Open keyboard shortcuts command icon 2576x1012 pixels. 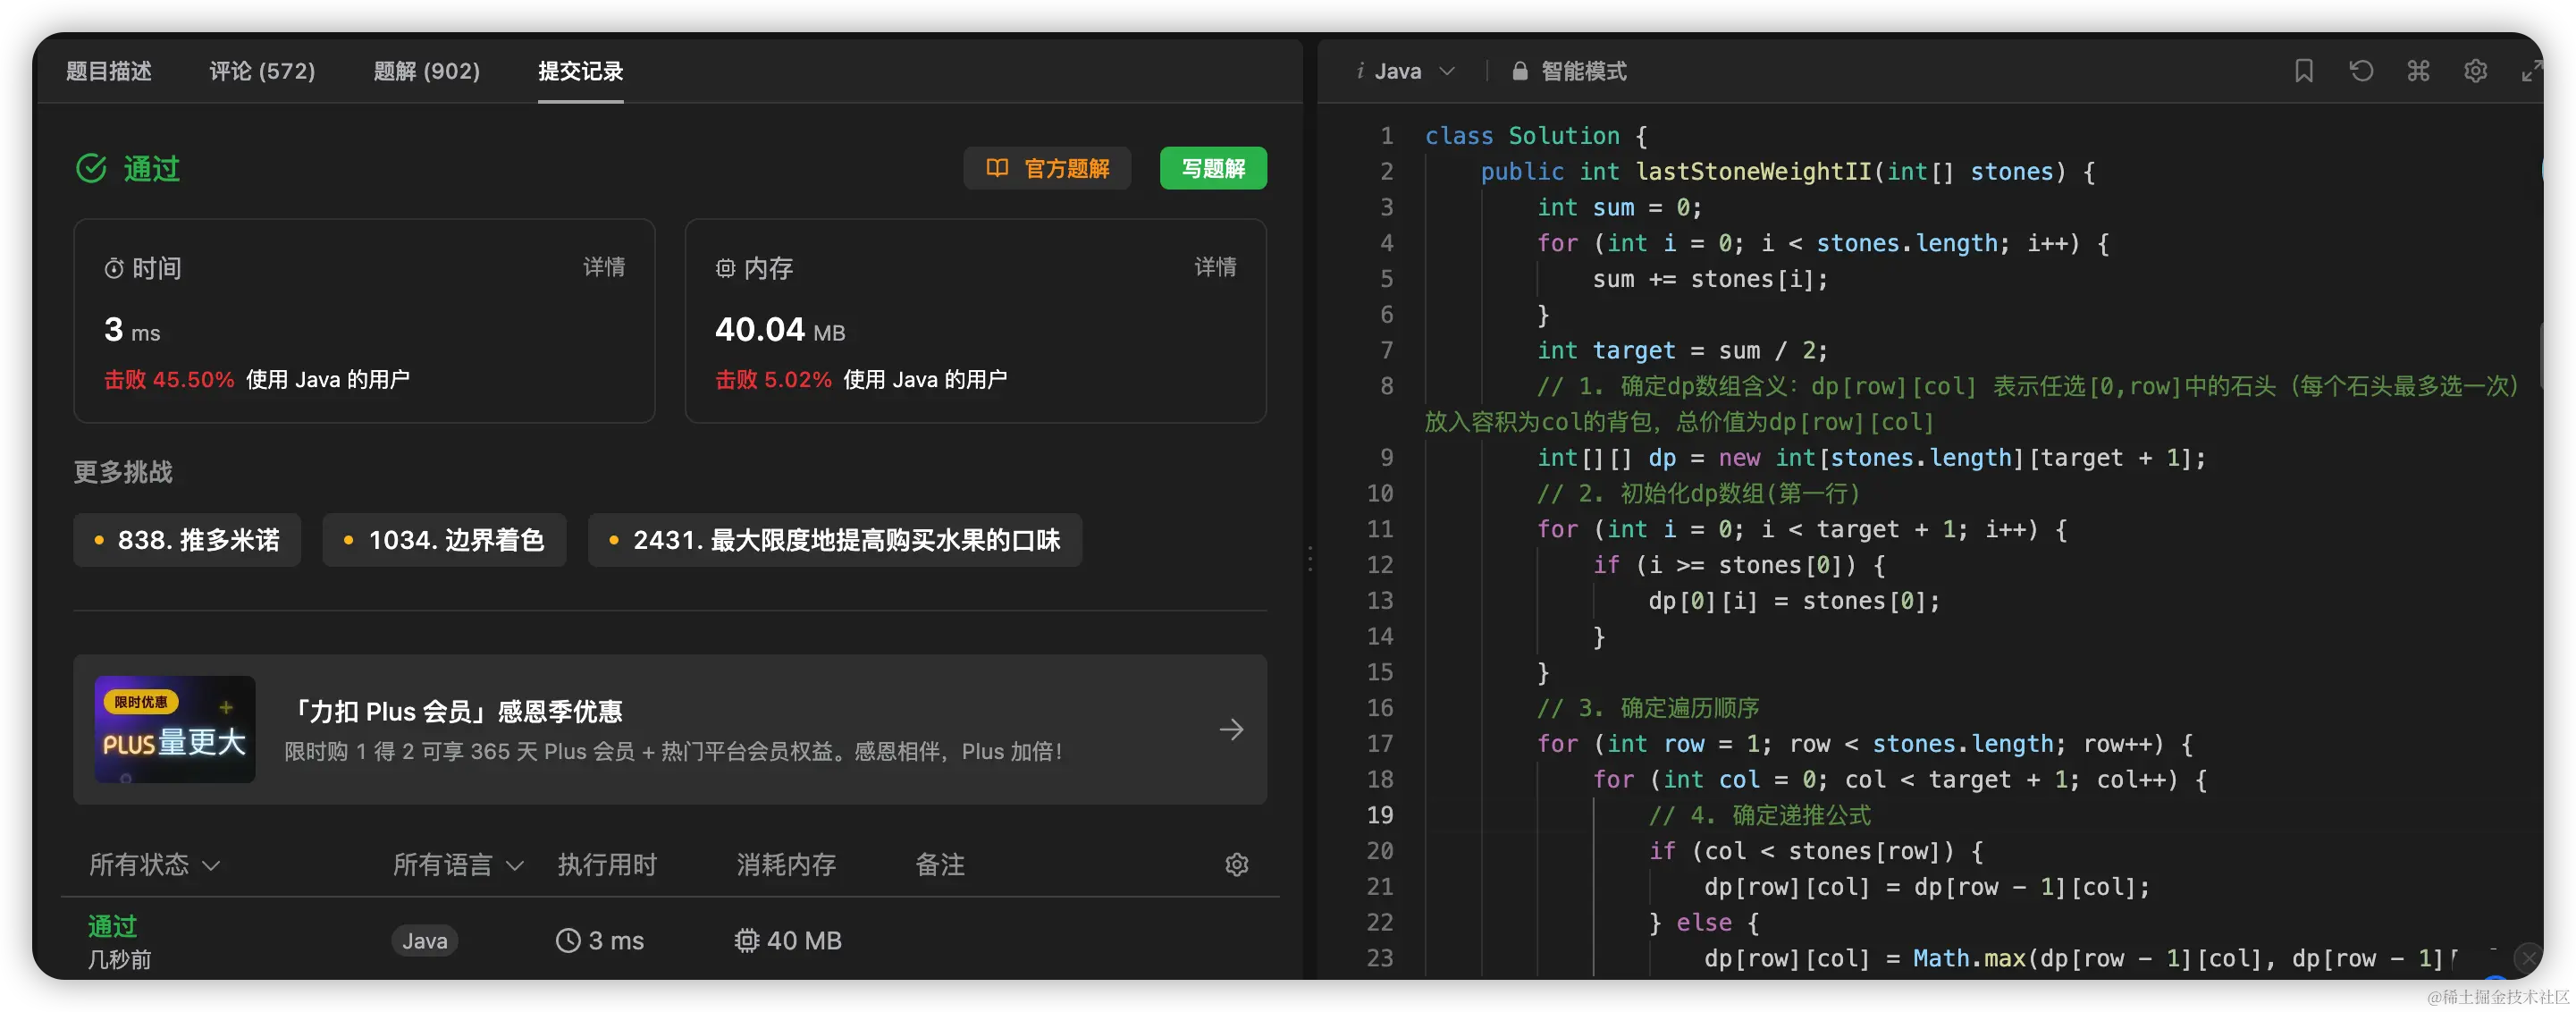[x=2418, y=71]
